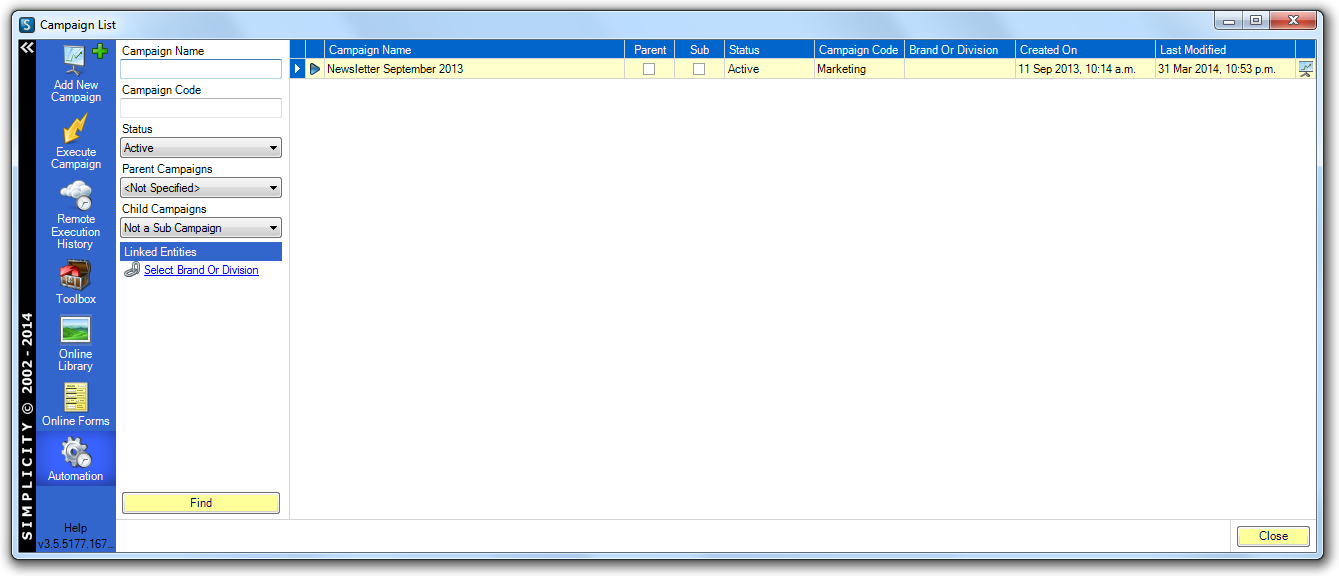The height and width of the screenshot is (576, 1339).
Task: Sort by Campaign Name column header
Action: (475, 49)
